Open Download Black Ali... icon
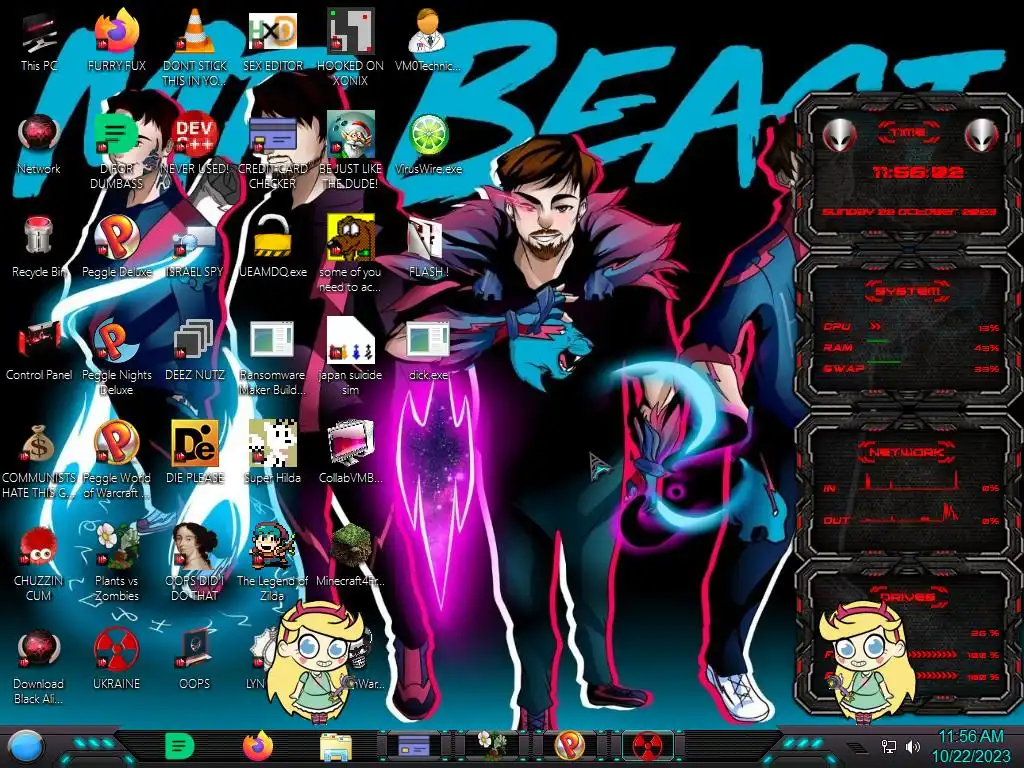The image size is (1024, 768). [x=39, y=650]
